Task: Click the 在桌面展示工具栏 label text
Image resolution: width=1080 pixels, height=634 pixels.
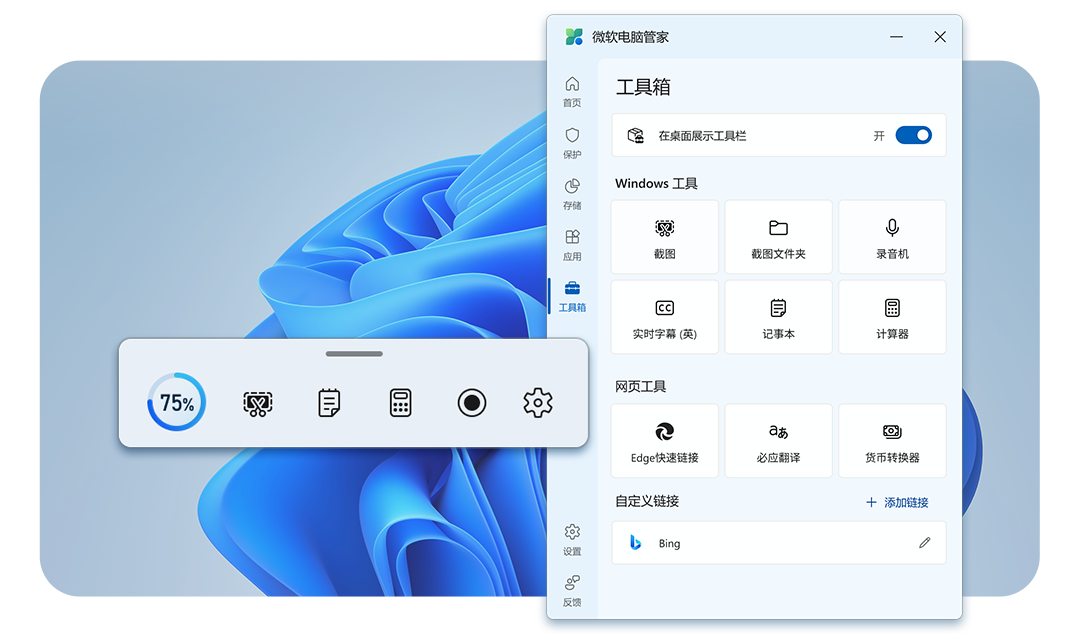Action: tap(702, 136)
